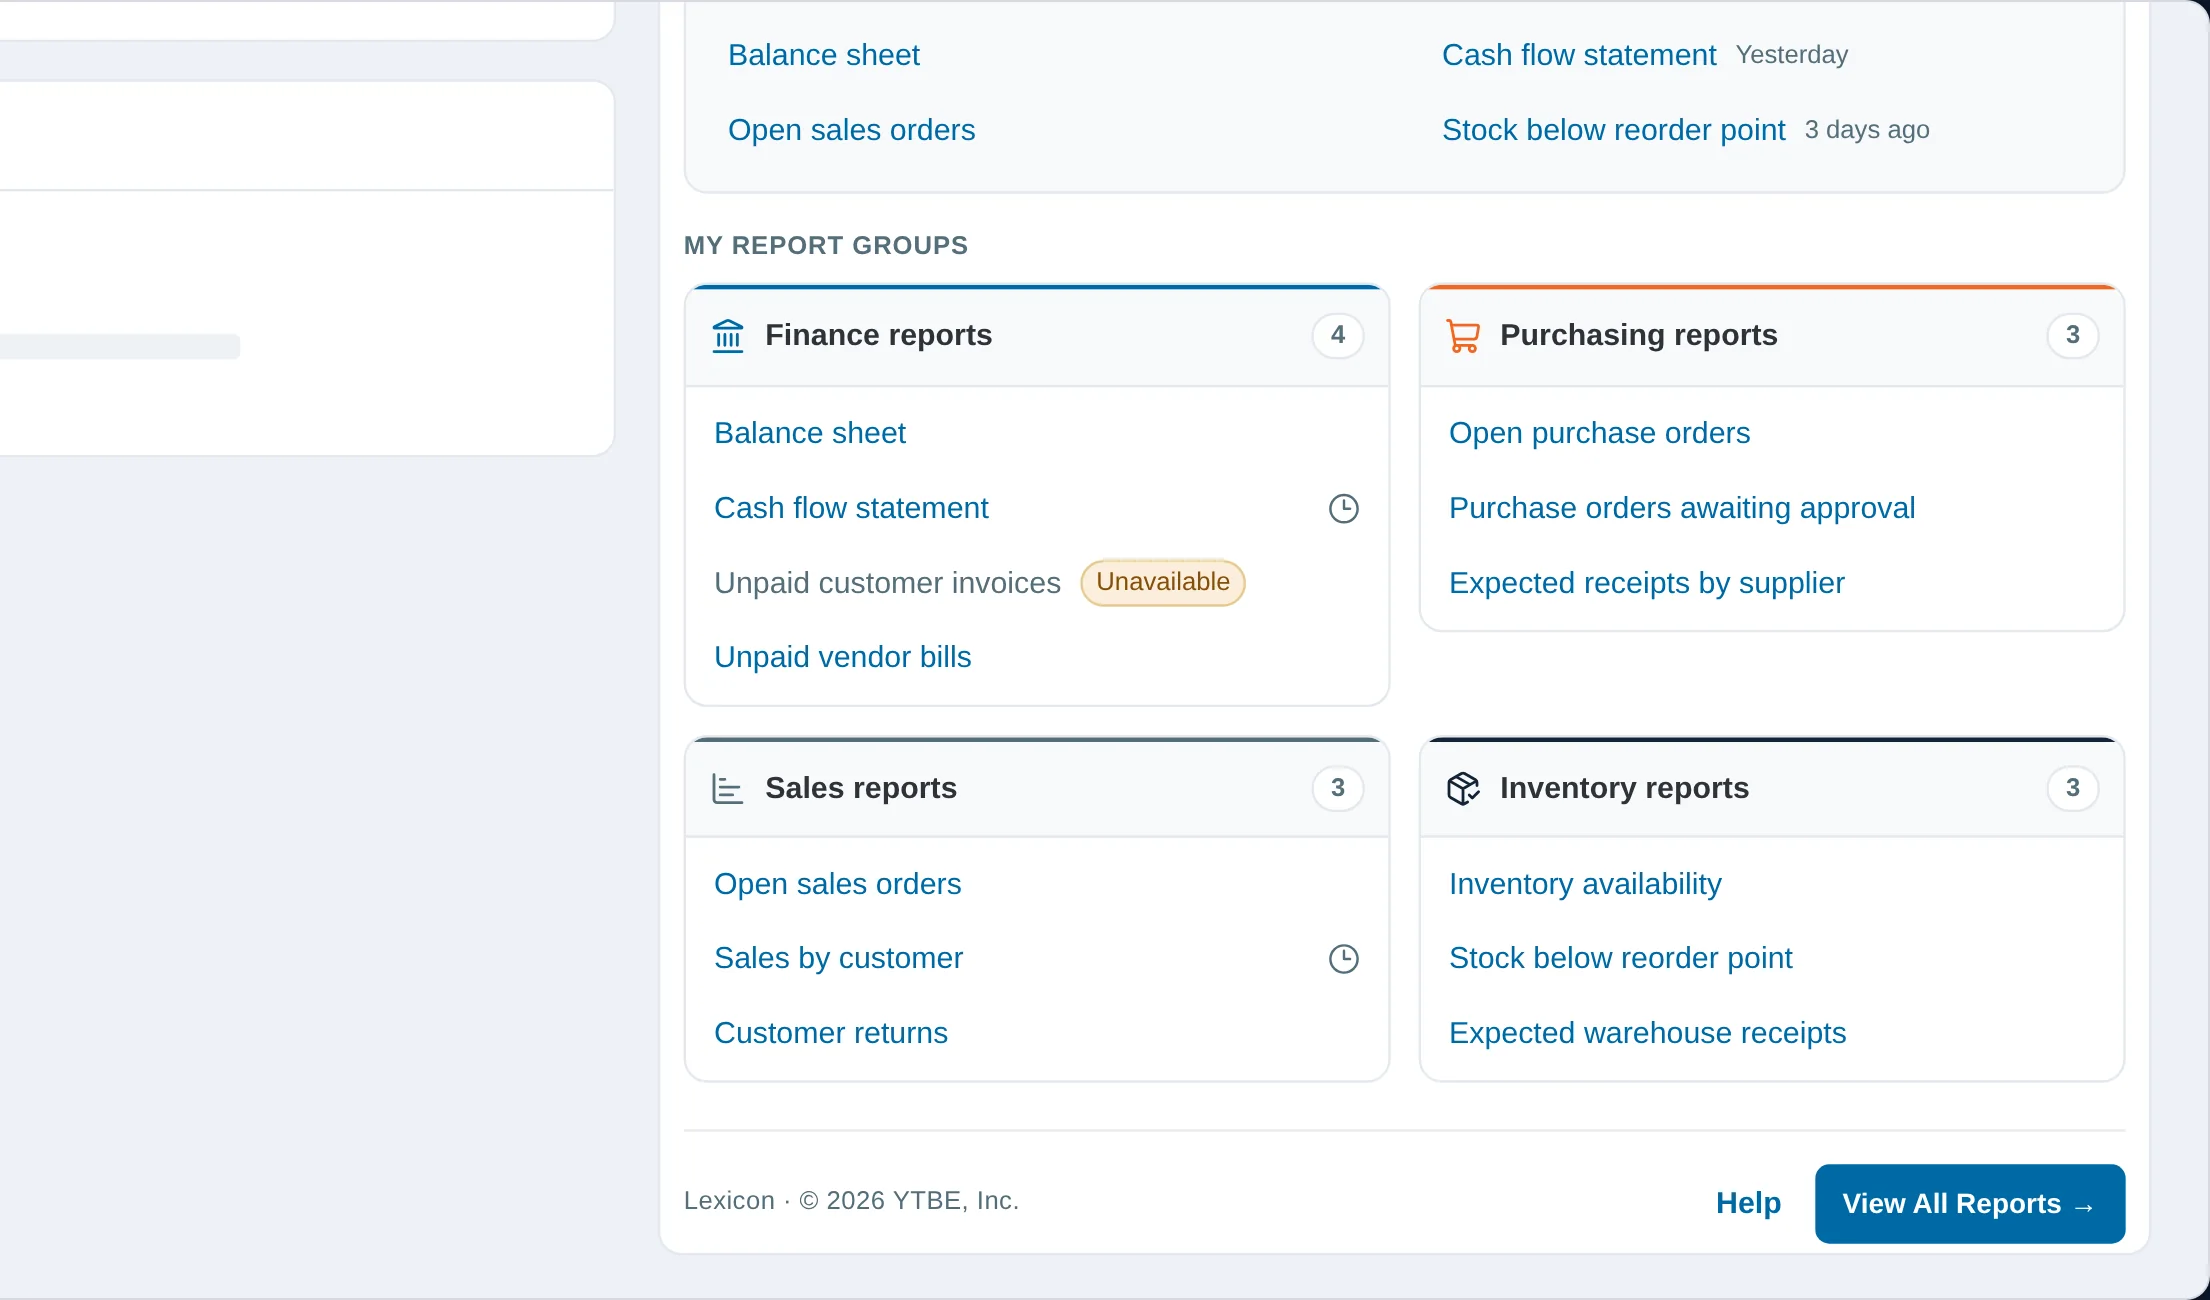Open Expected receipts by supplier report
2210x1300 pixels.
point(1646,583)
